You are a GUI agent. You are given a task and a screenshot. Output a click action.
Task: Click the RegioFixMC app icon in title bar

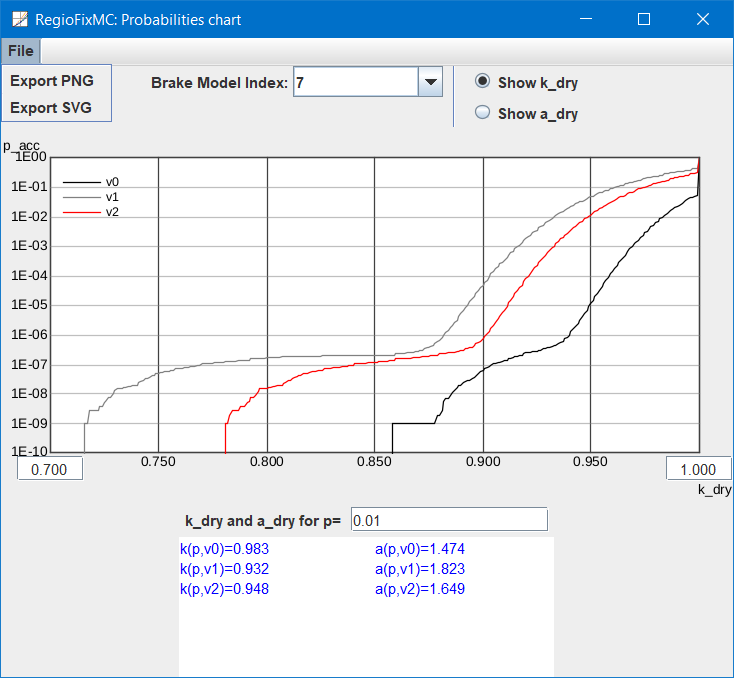coord(19,19)
